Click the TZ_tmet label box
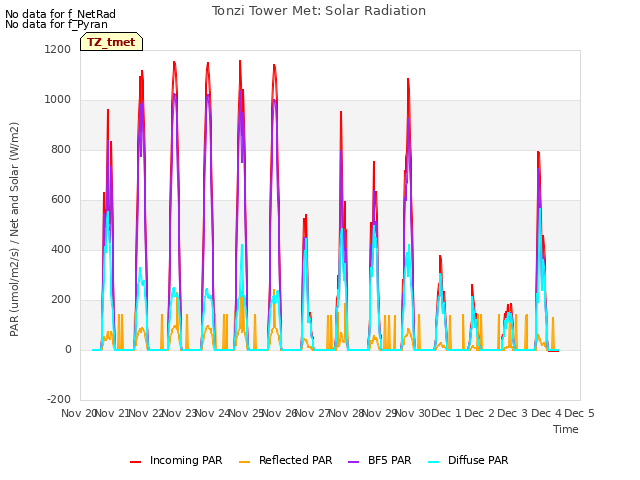The height and width of the screenshot is (480, 640). click(111, 42)
